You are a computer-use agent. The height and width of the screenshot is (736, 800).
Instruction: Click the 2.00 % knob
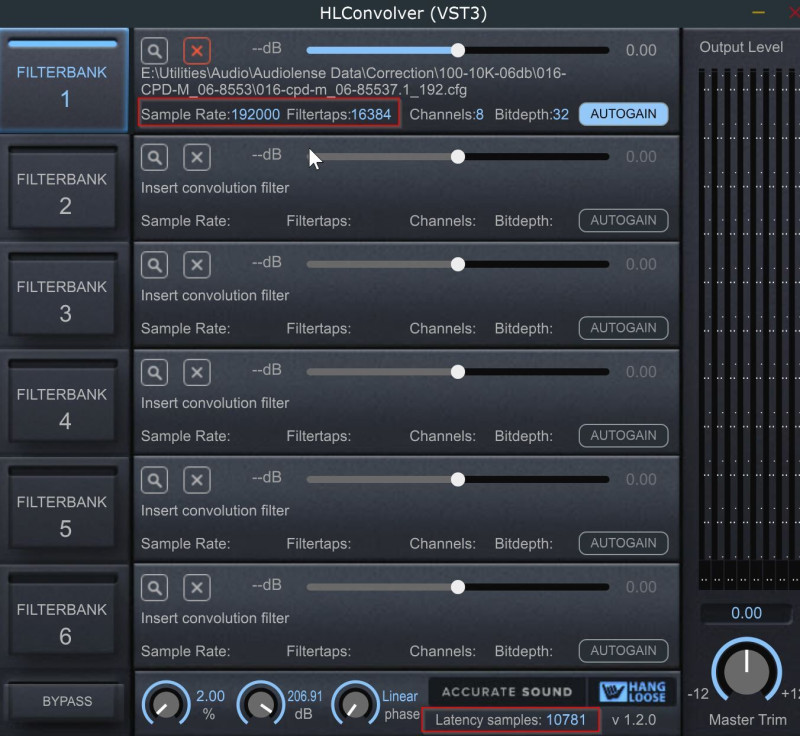[x=166, y=704]
